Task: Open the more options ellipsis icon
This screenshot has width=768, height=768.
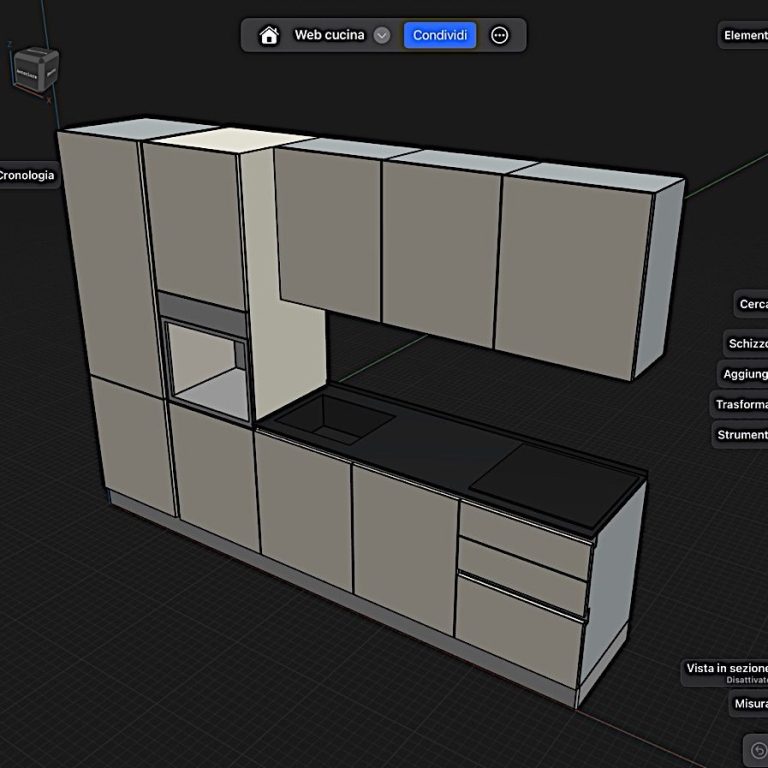Action: tap(500, 35)
